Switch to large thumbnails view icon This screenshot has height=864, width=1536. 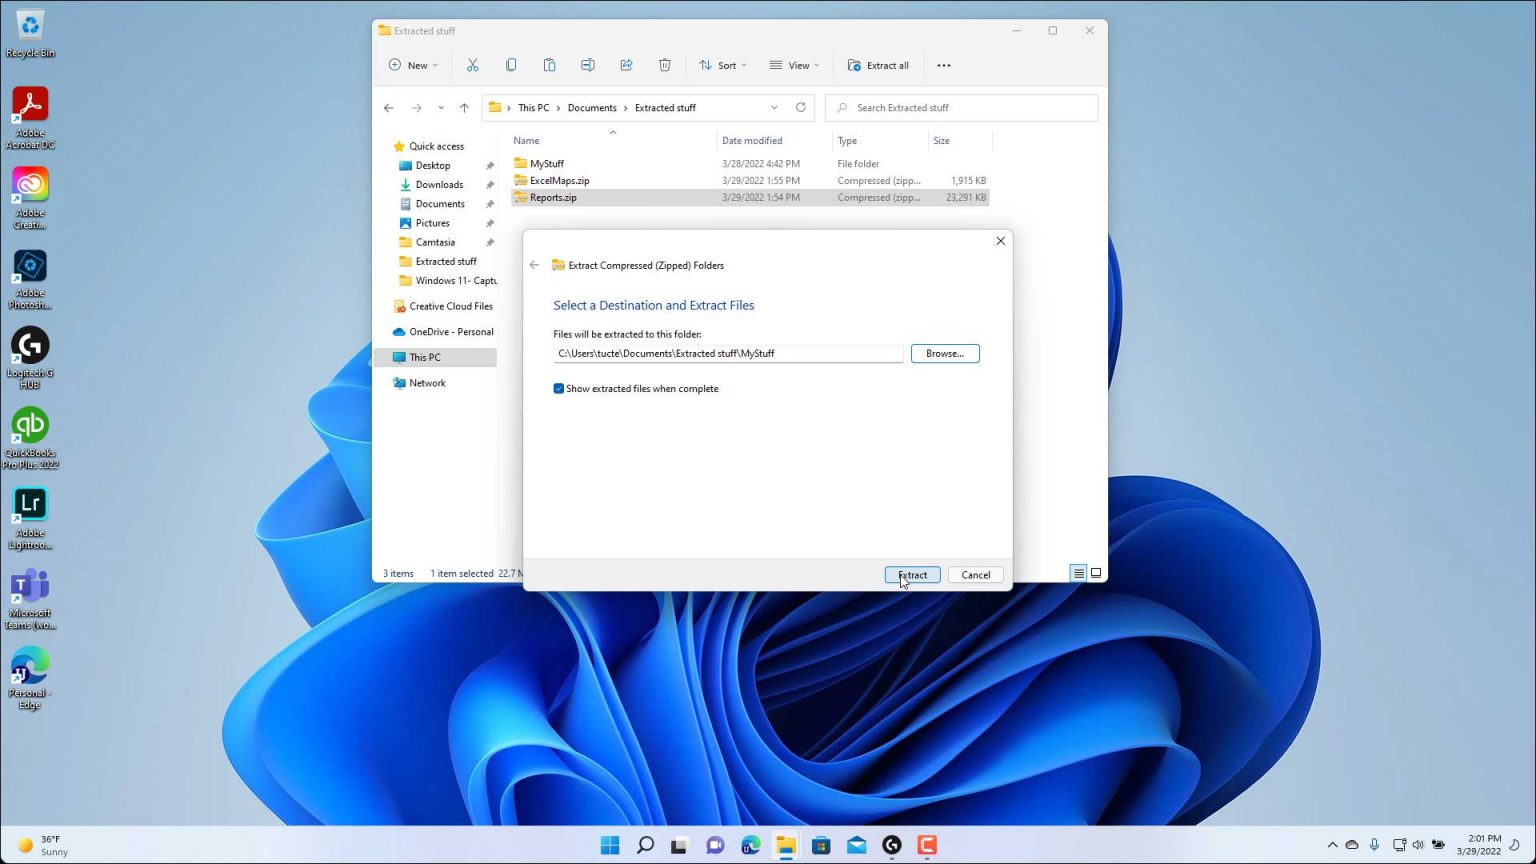click(x=1096, y=573)
